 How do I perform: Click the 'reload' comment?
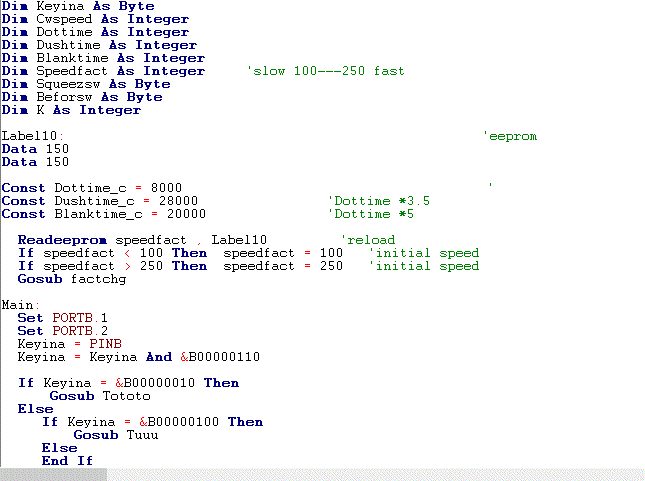(x=368, y=240)
